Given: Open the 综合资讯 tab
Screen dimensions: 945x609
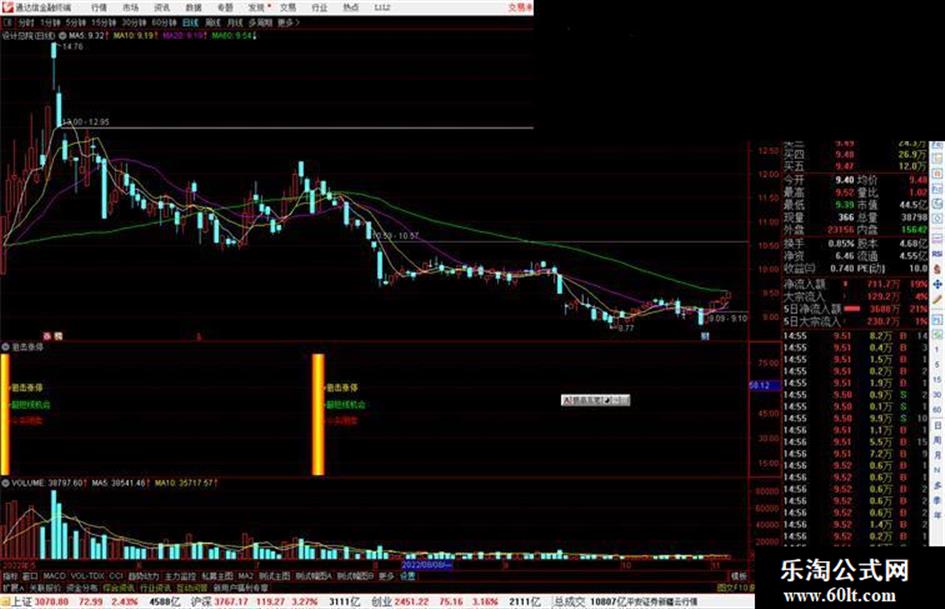Looking at the screenshot, I should click(x=119, y=587).
